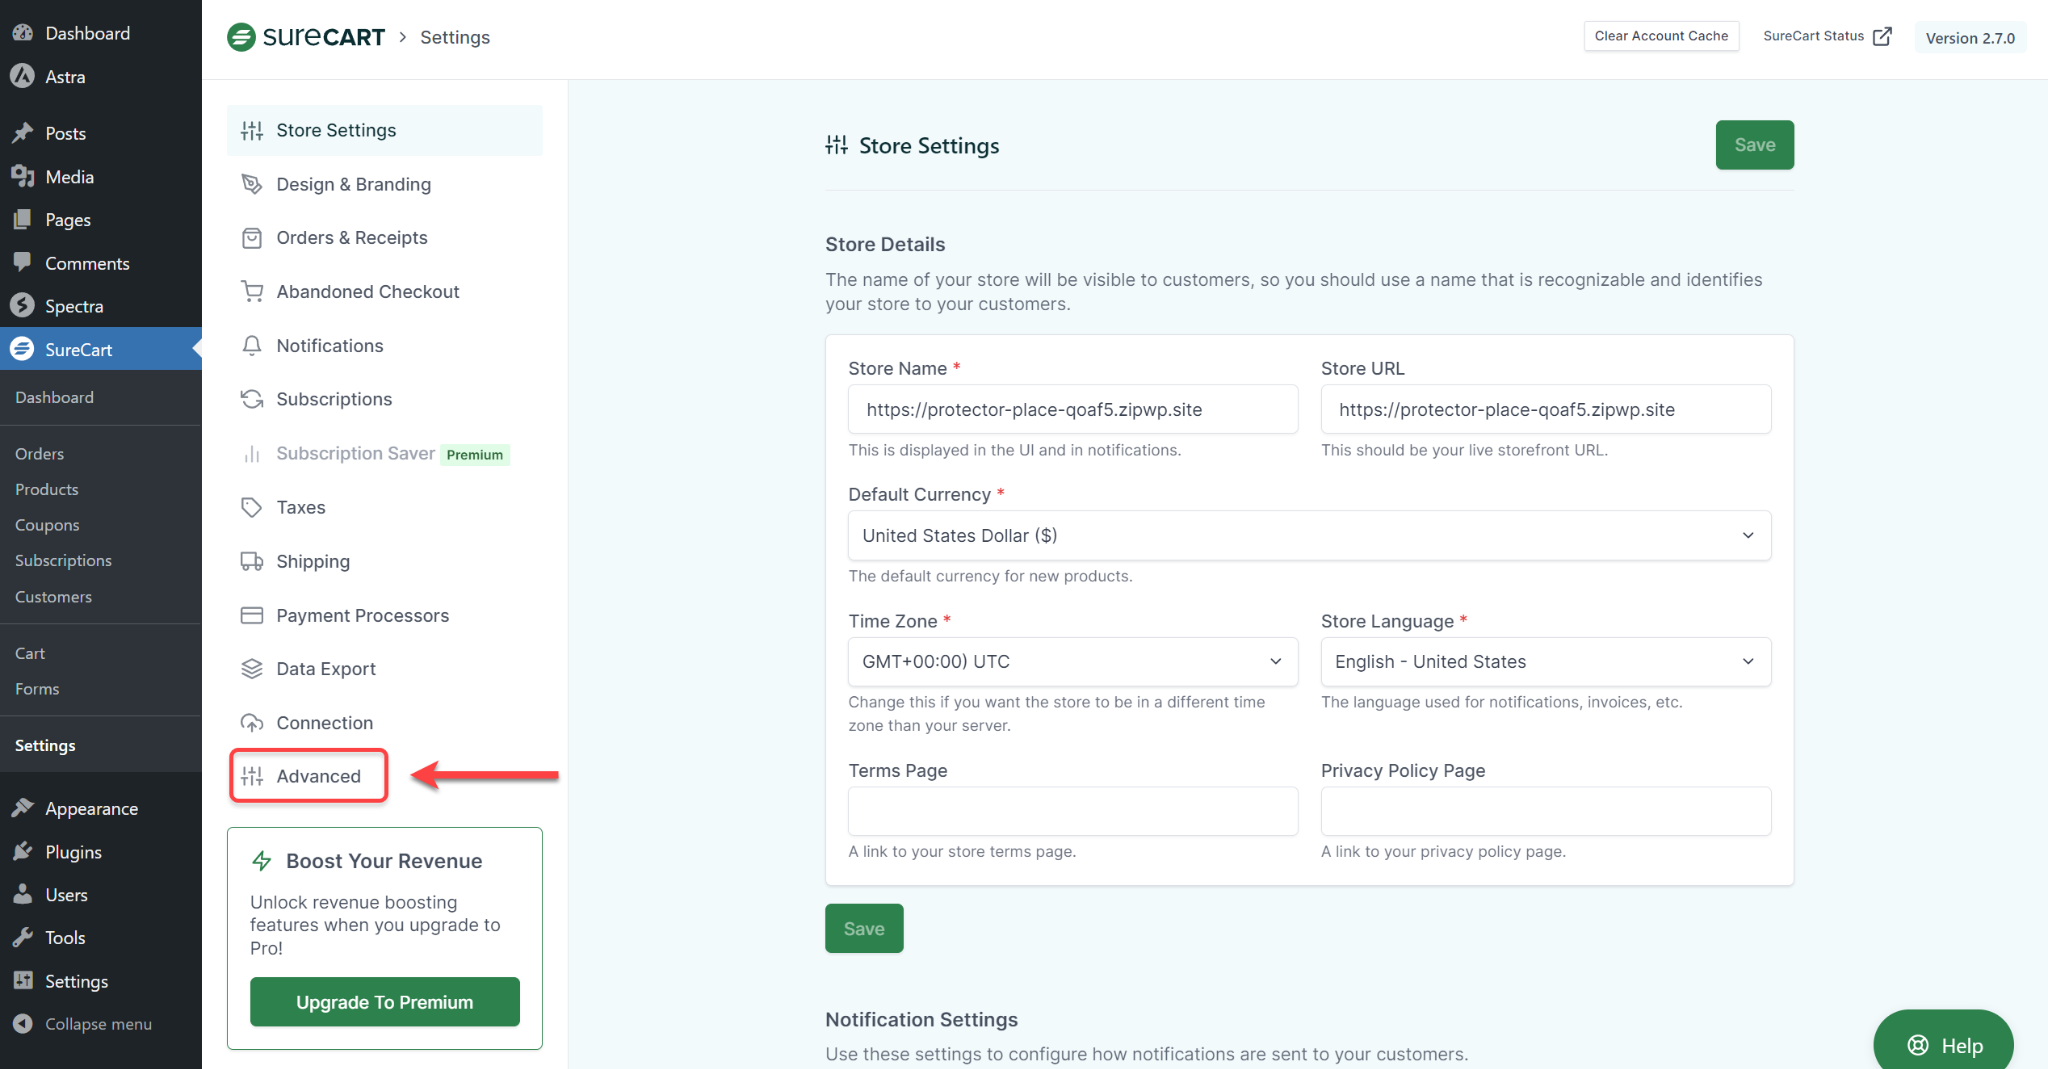Click the SureCart logo in the header
The width and height of the screenshot is (2048, 1069).
pyautogui.click(x=306, y=37)
